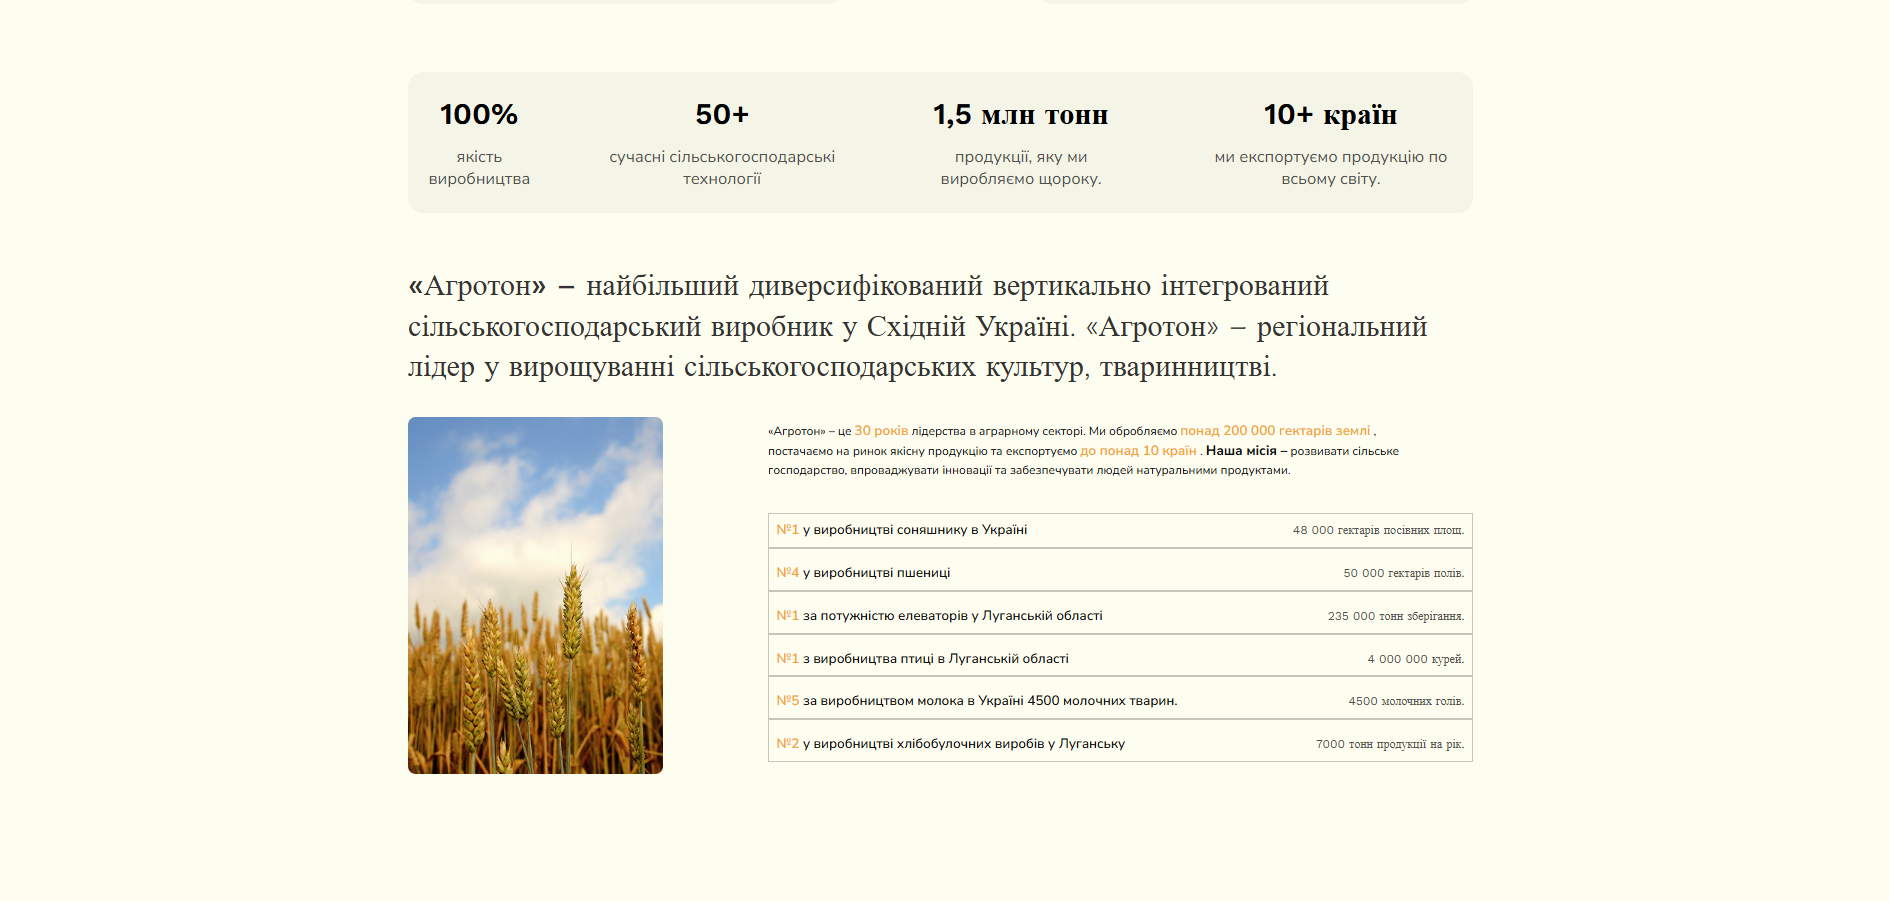Click "ми експортуємо продукцію по всьому світу" text
Viewport: 1889px width, 902px height.
[1330, 168]
